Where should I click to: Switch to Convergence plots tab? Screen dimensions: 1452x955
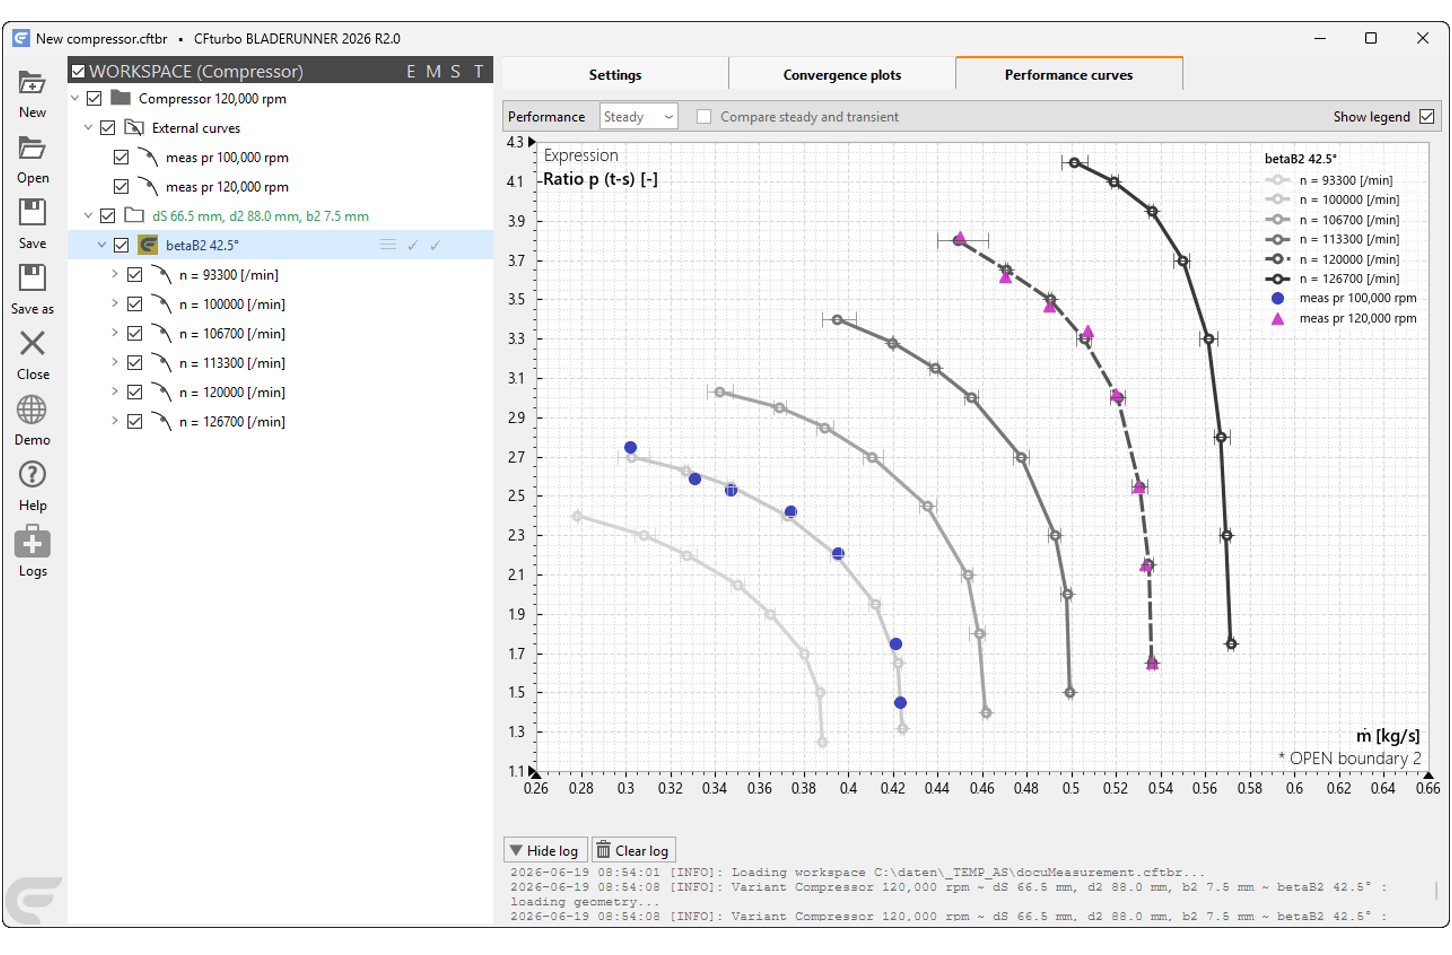point(842,75)
